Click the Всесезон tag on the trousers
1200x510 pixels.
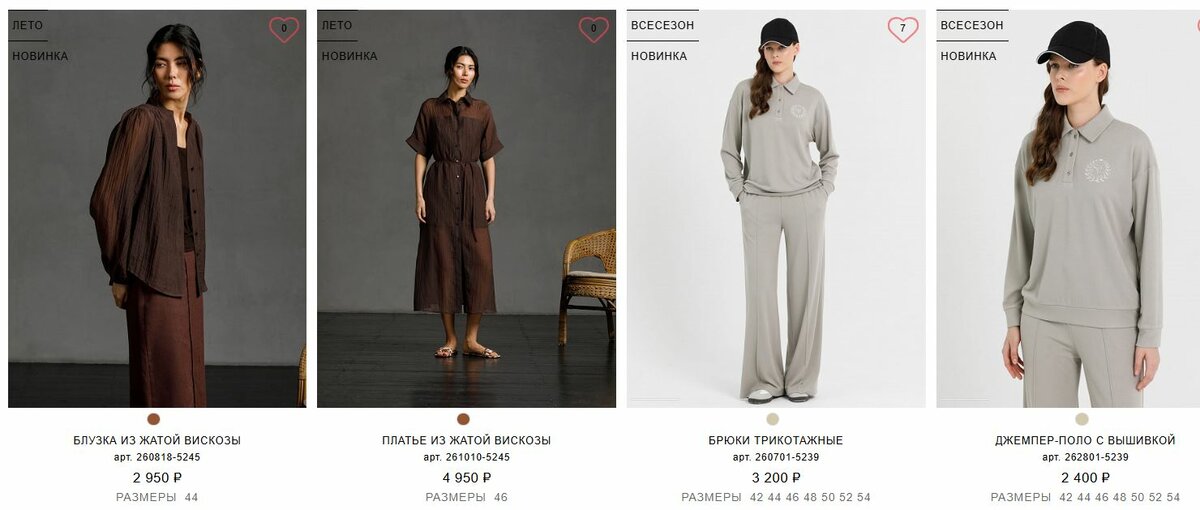662,25
